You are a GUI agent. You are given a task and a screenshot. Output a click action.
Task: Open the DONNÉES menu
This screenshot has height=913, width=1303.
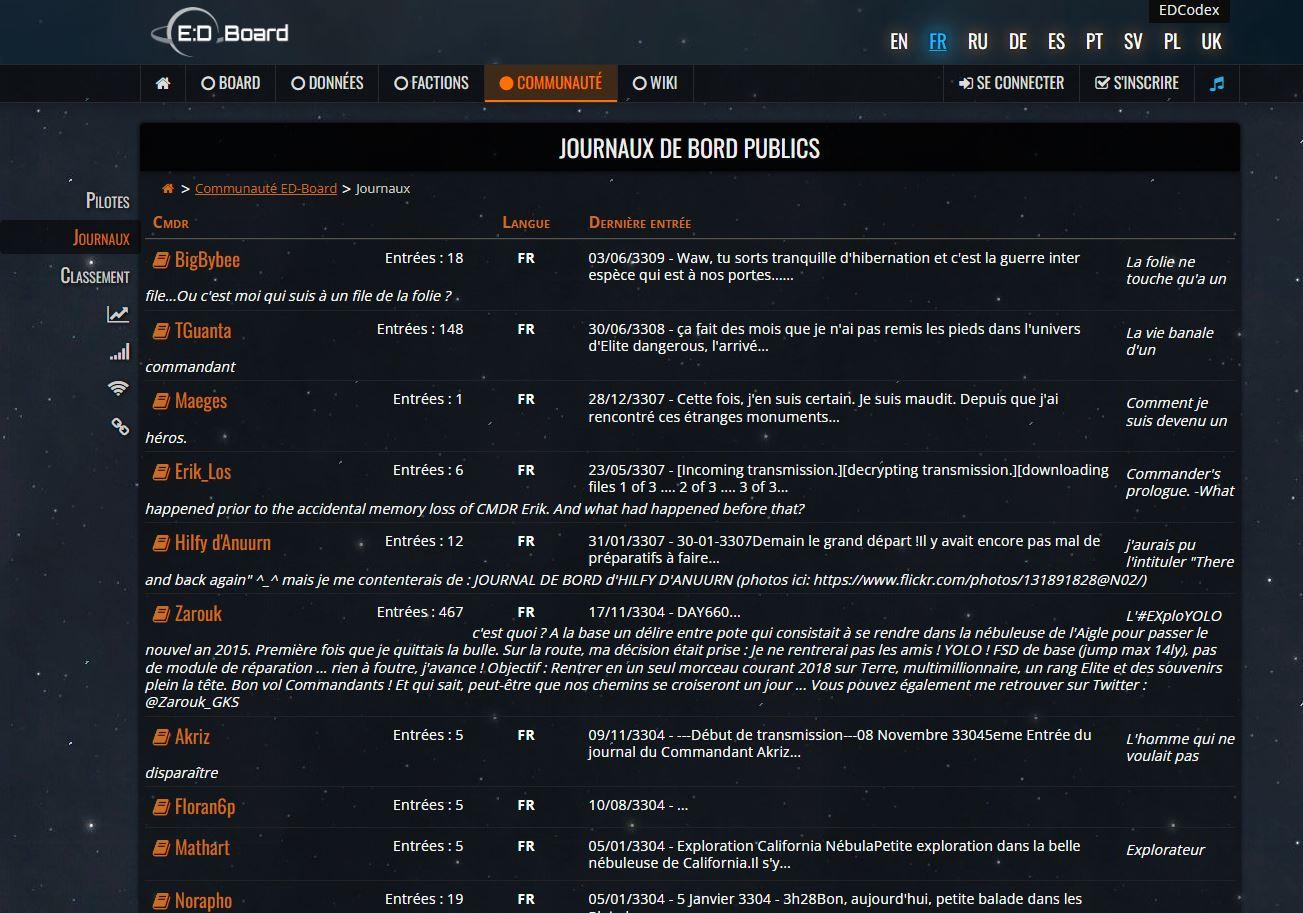click(327, 83)
